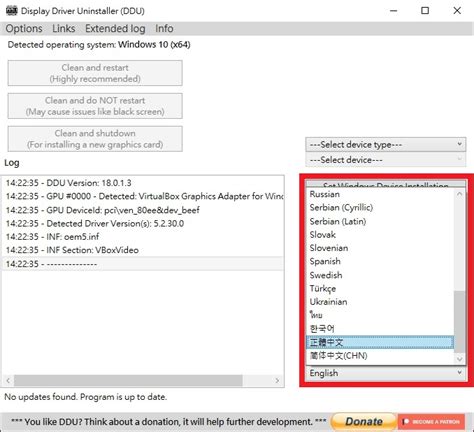474x432 pixels.
Task: Choose Russian from language list
Action: coord(380,194)
